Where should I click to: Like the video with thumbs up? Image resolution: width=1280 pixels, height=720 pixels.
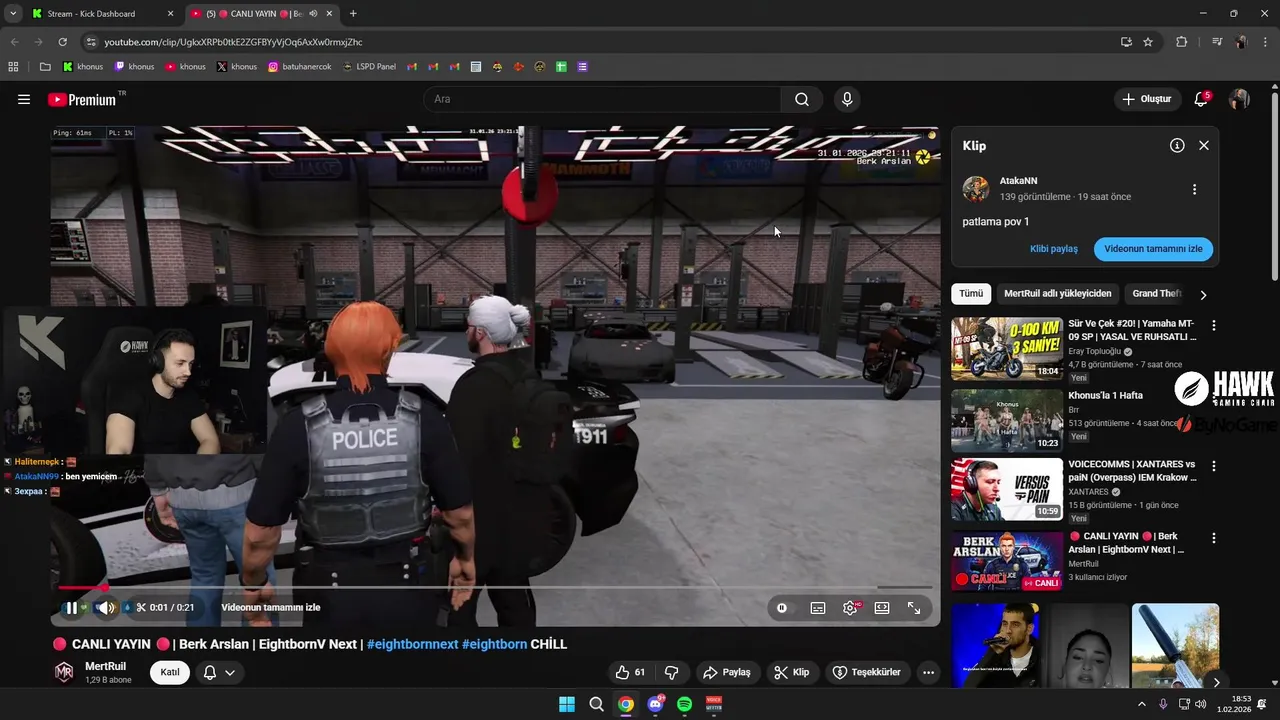click(x=631, y=672)
